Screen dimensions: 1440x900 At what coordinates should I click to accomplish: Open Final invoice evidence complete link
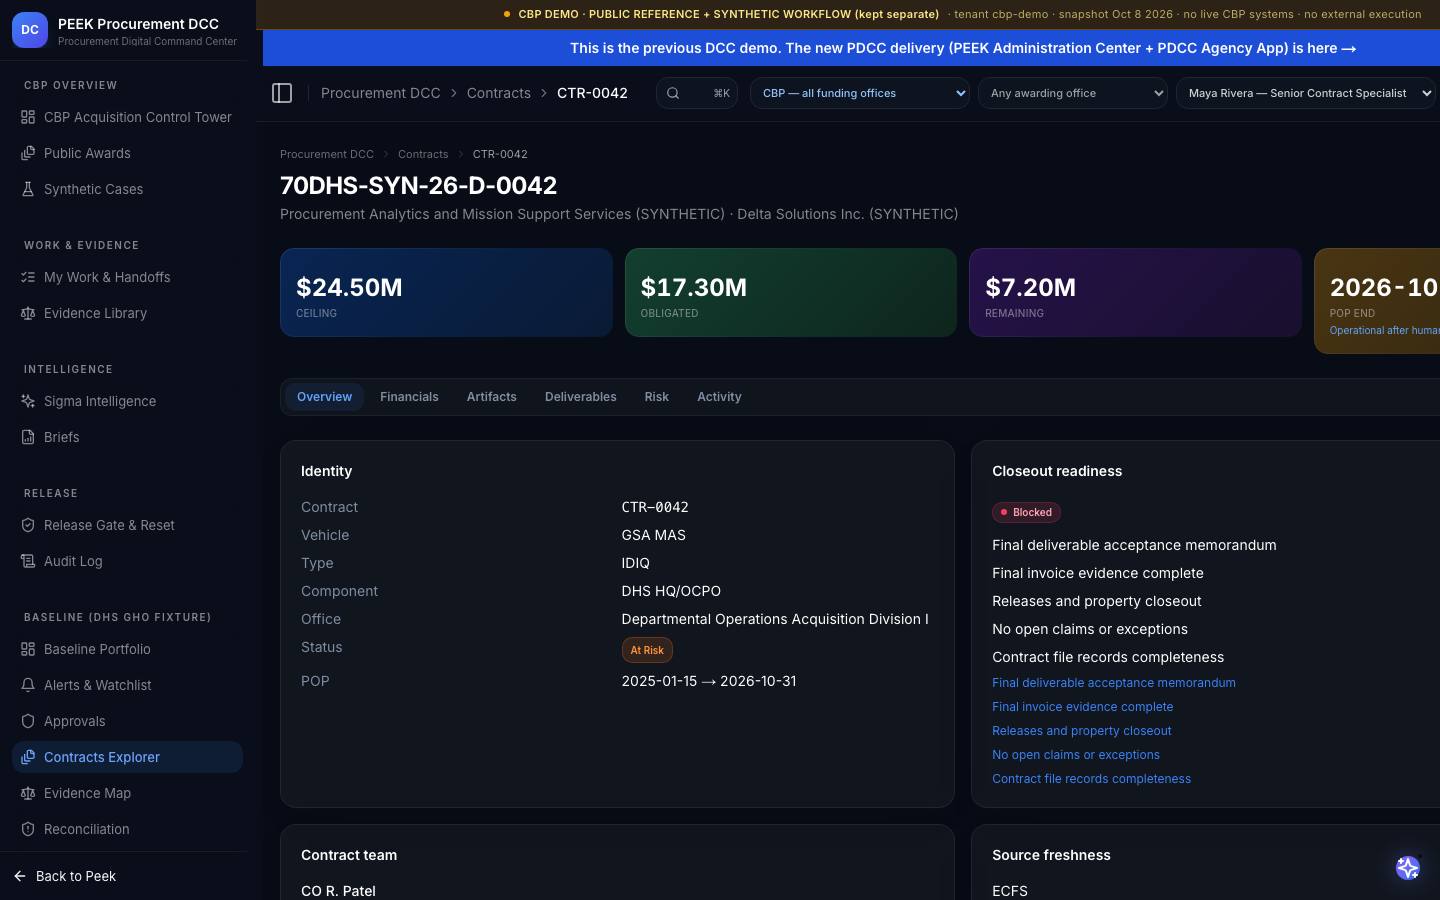1083,707
